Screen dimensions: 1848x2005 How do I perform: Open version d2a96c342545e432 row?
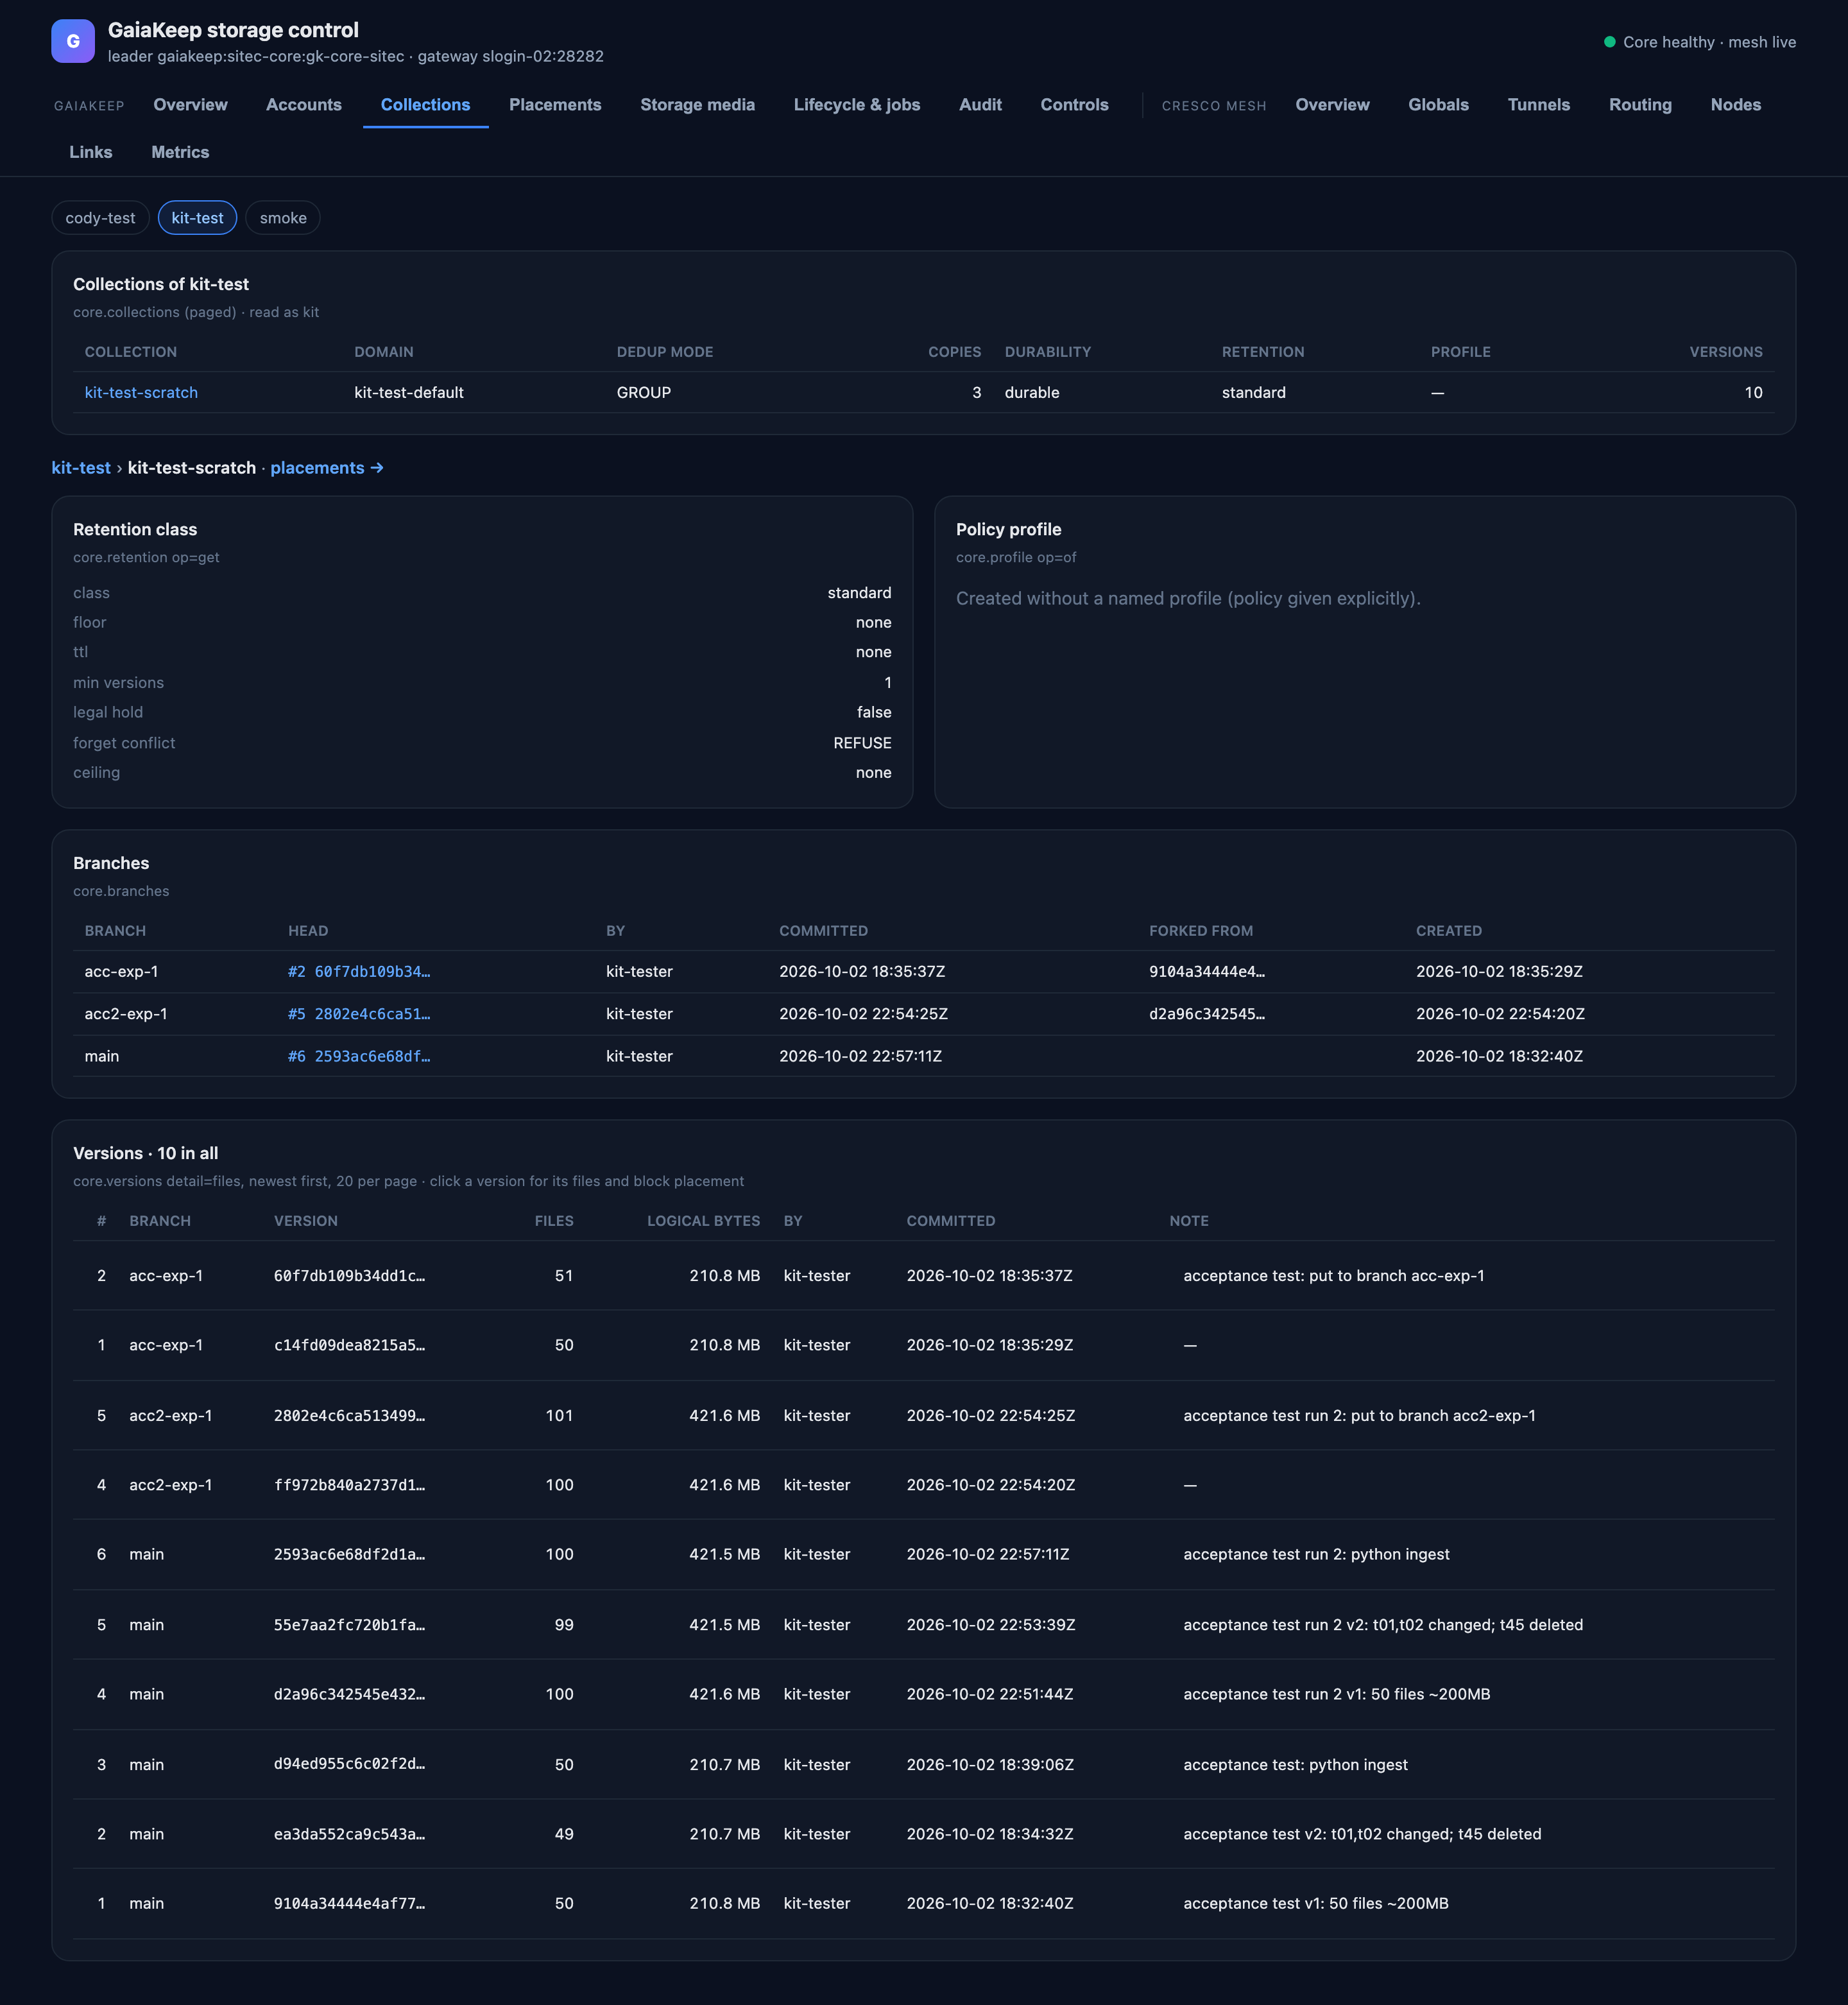coord(923,1695)
